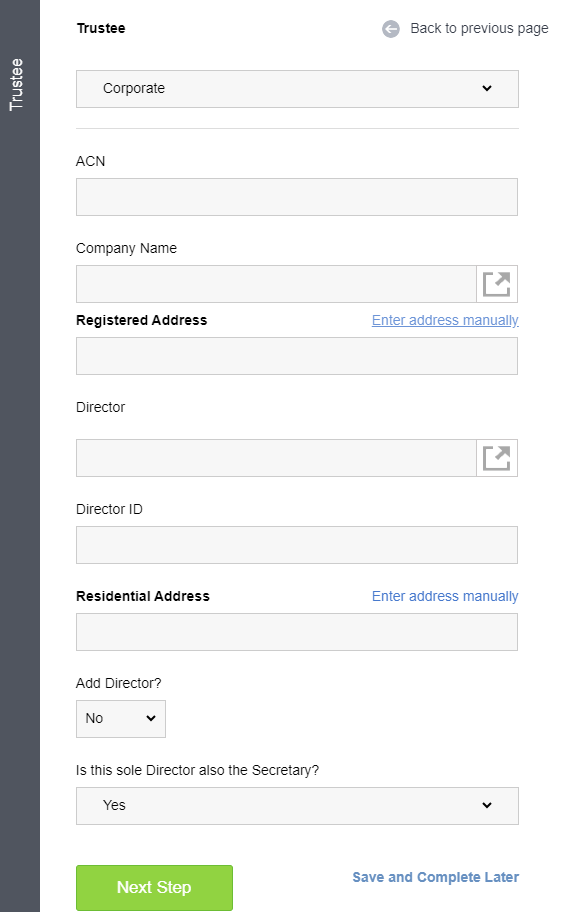Click into the Residential Address field
The height and width of the screenshot is (912, 565).
(297, 632)
